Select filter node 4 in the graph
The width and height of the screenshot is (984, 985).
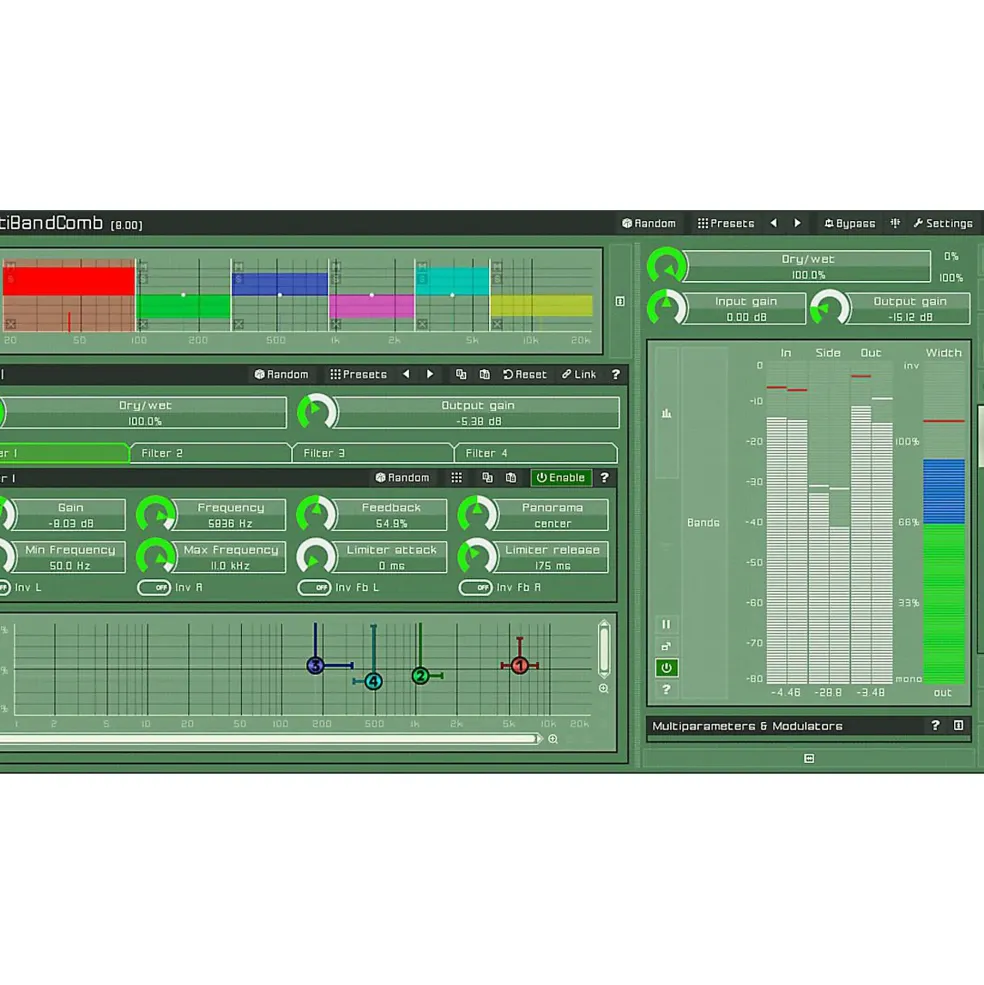pos(373,681)
